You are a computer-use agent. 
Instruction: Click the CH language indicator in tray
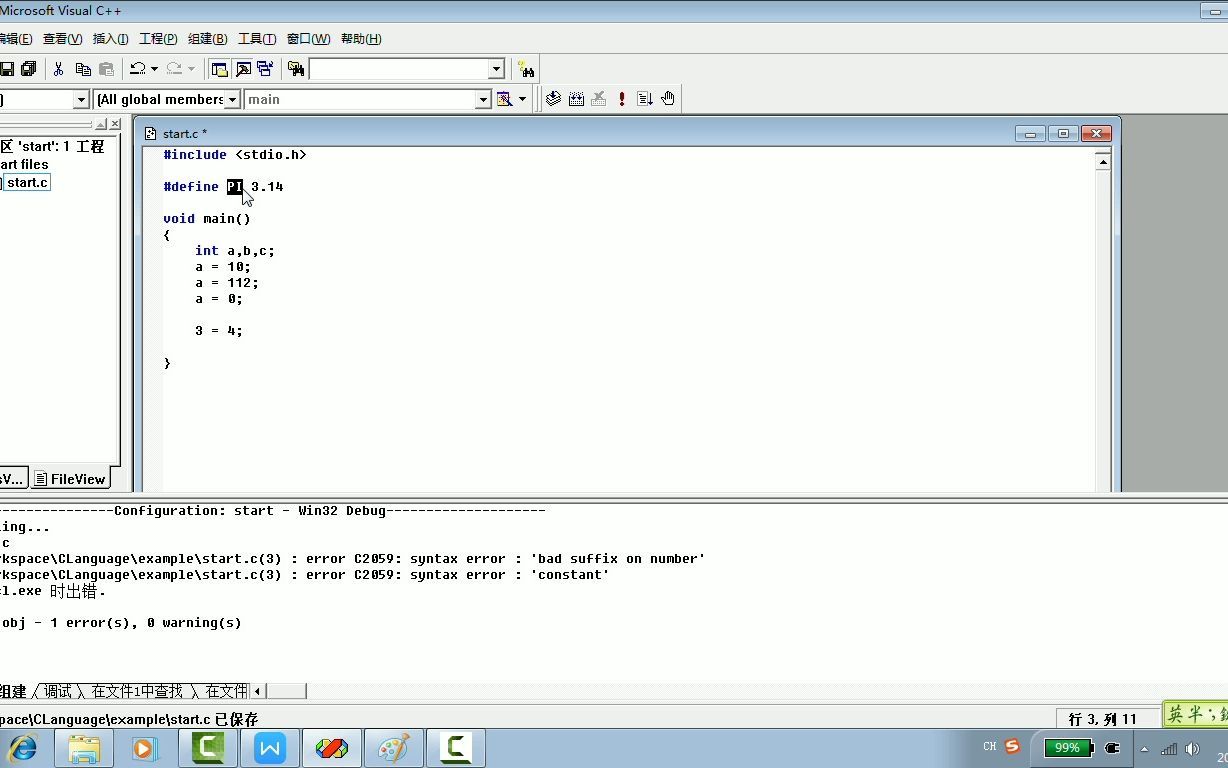tap(990, 746)
